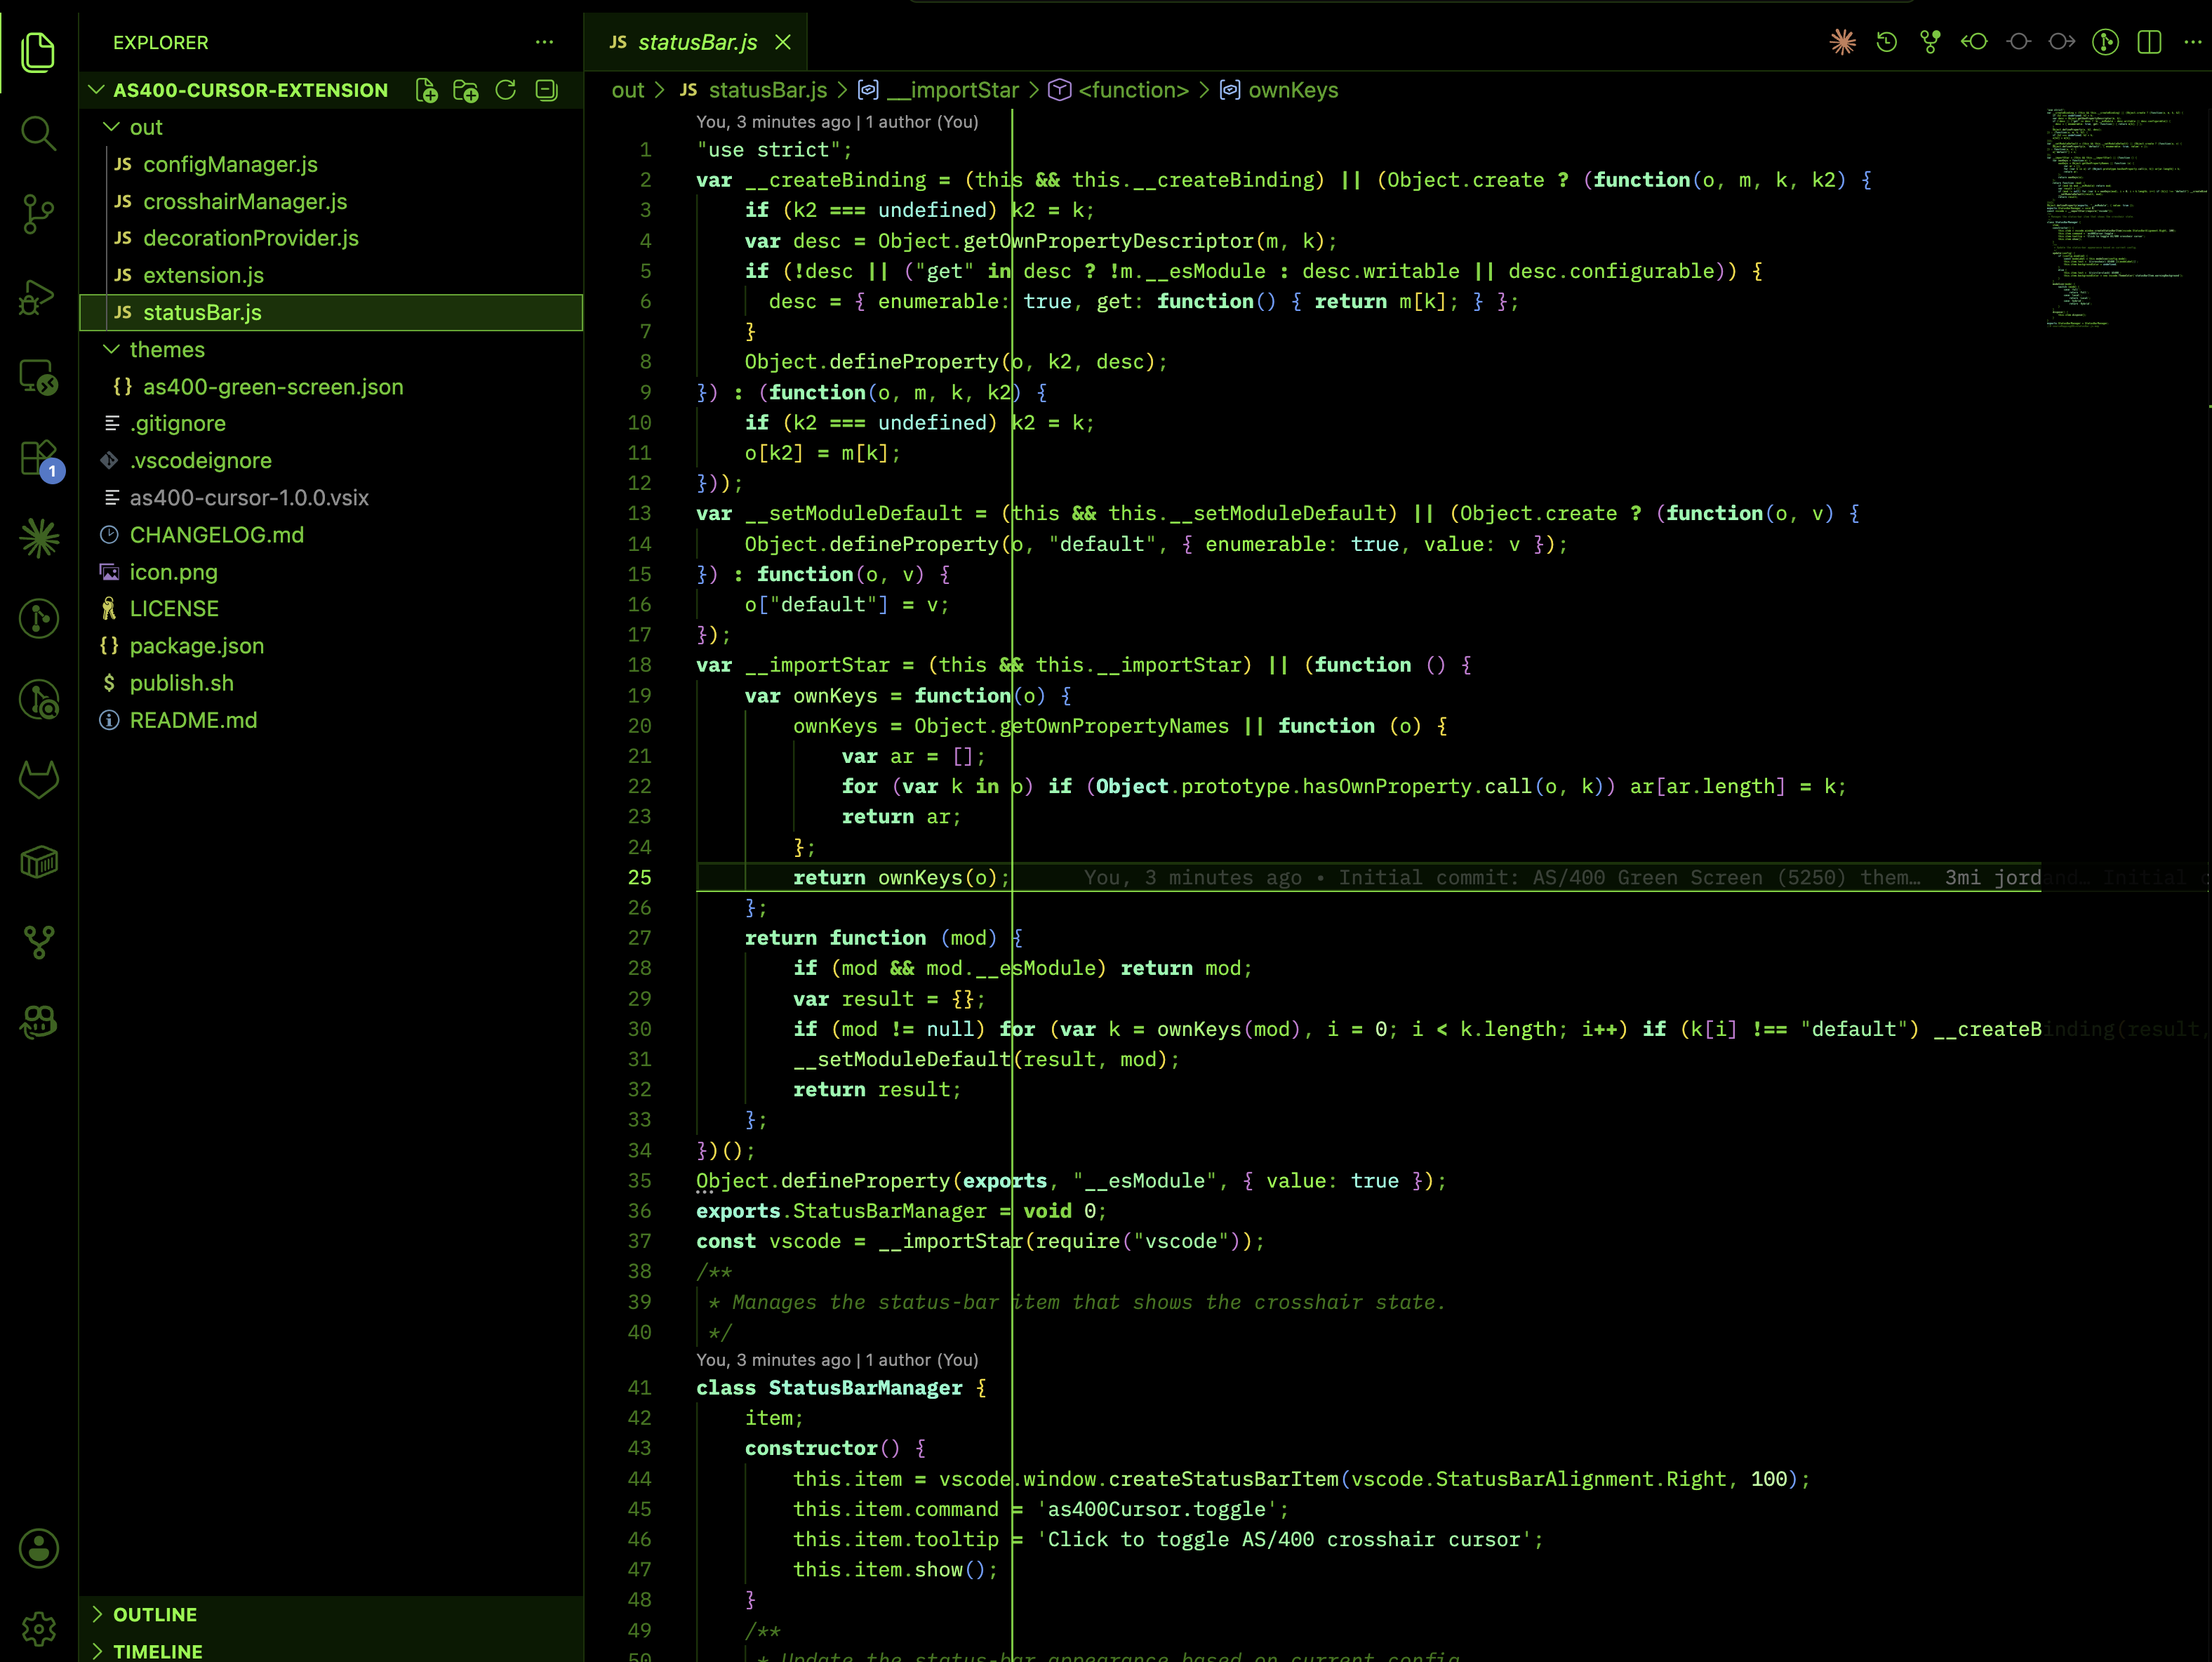Go to previous revision arrow-circle icon
Viewport: 2212px width, 1662px height.
pos(1974,42)
